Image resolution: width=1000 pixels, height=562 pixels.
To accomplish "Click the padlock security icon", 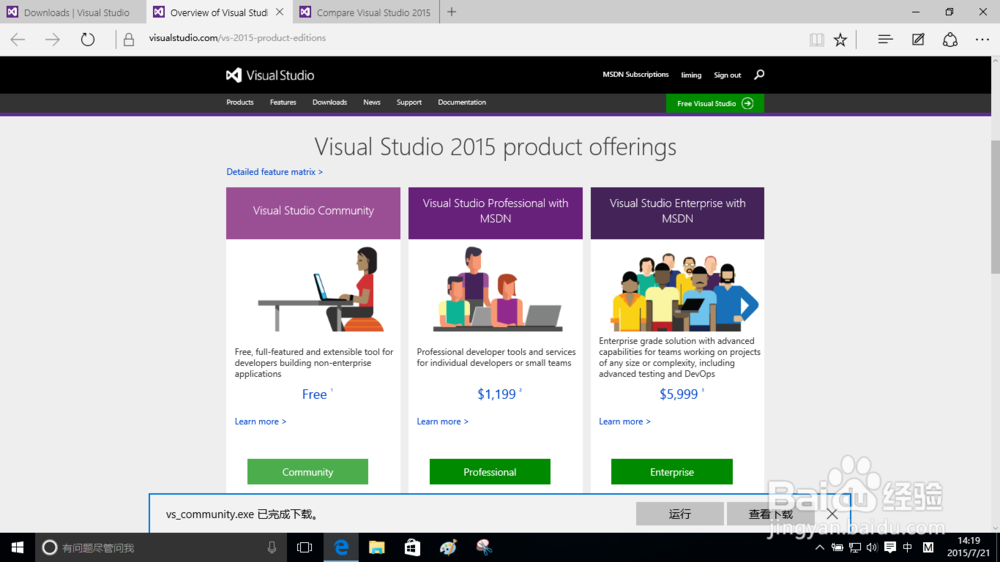I will pyautogui.click(x=129, y=40).
